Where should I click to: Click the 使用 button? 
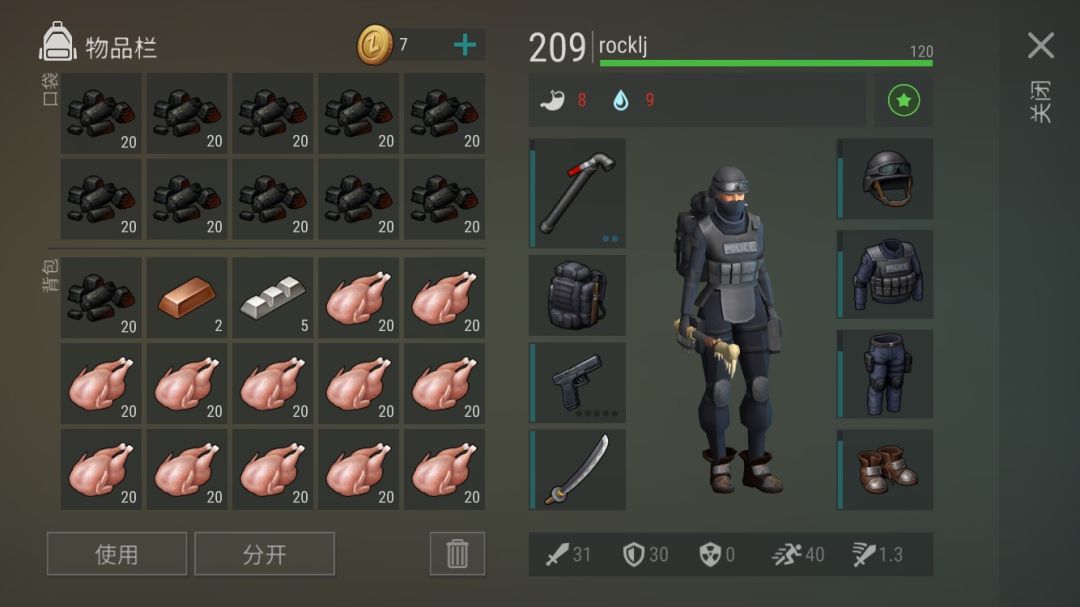click(x=116, y=553)
